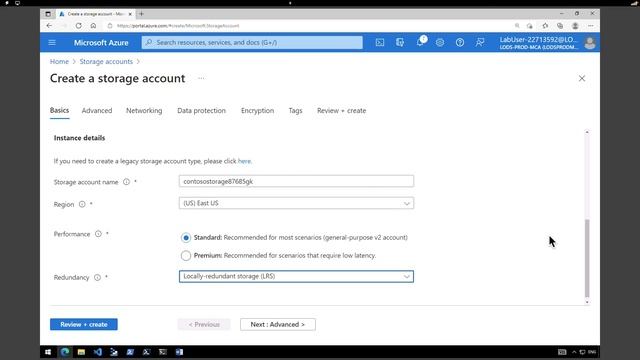
Task: Switch to the Tags tab
Action: point(296,111)
